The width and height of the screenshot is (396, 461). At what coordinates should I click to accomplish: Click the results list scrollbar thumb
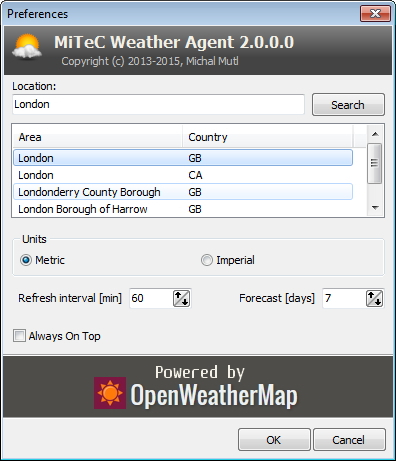[x=375, y=163]
